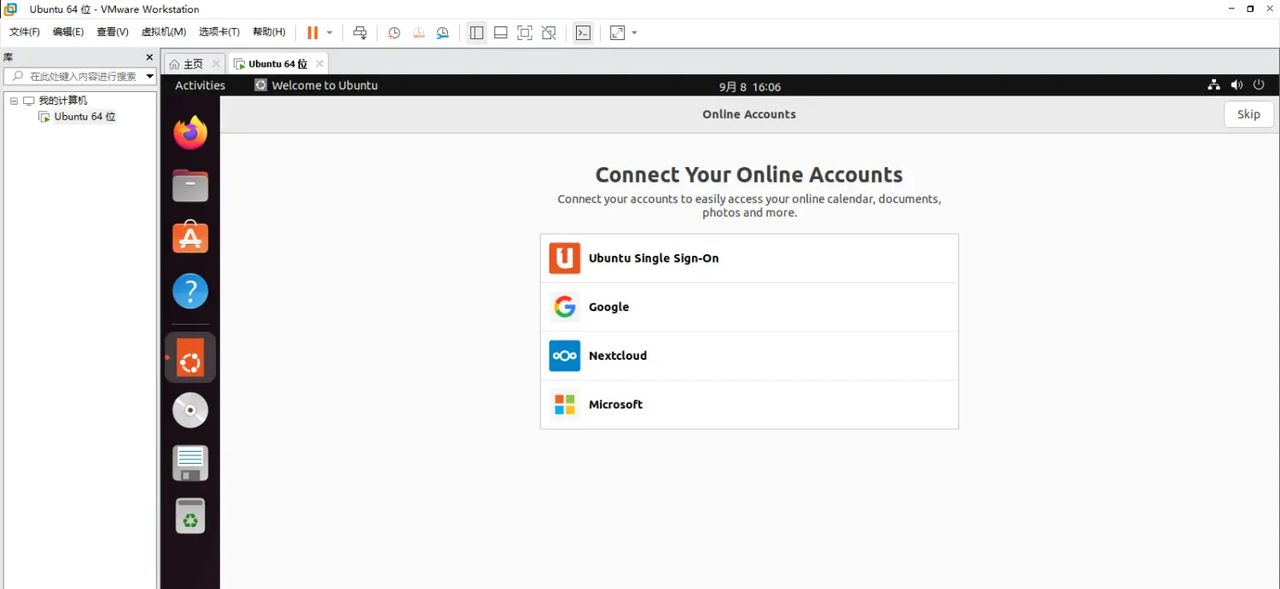Toggle the thumbnail bar view icon
The width and height of the screenshot is (1280, 589).
pyautogui.click(x=500, y=32)
